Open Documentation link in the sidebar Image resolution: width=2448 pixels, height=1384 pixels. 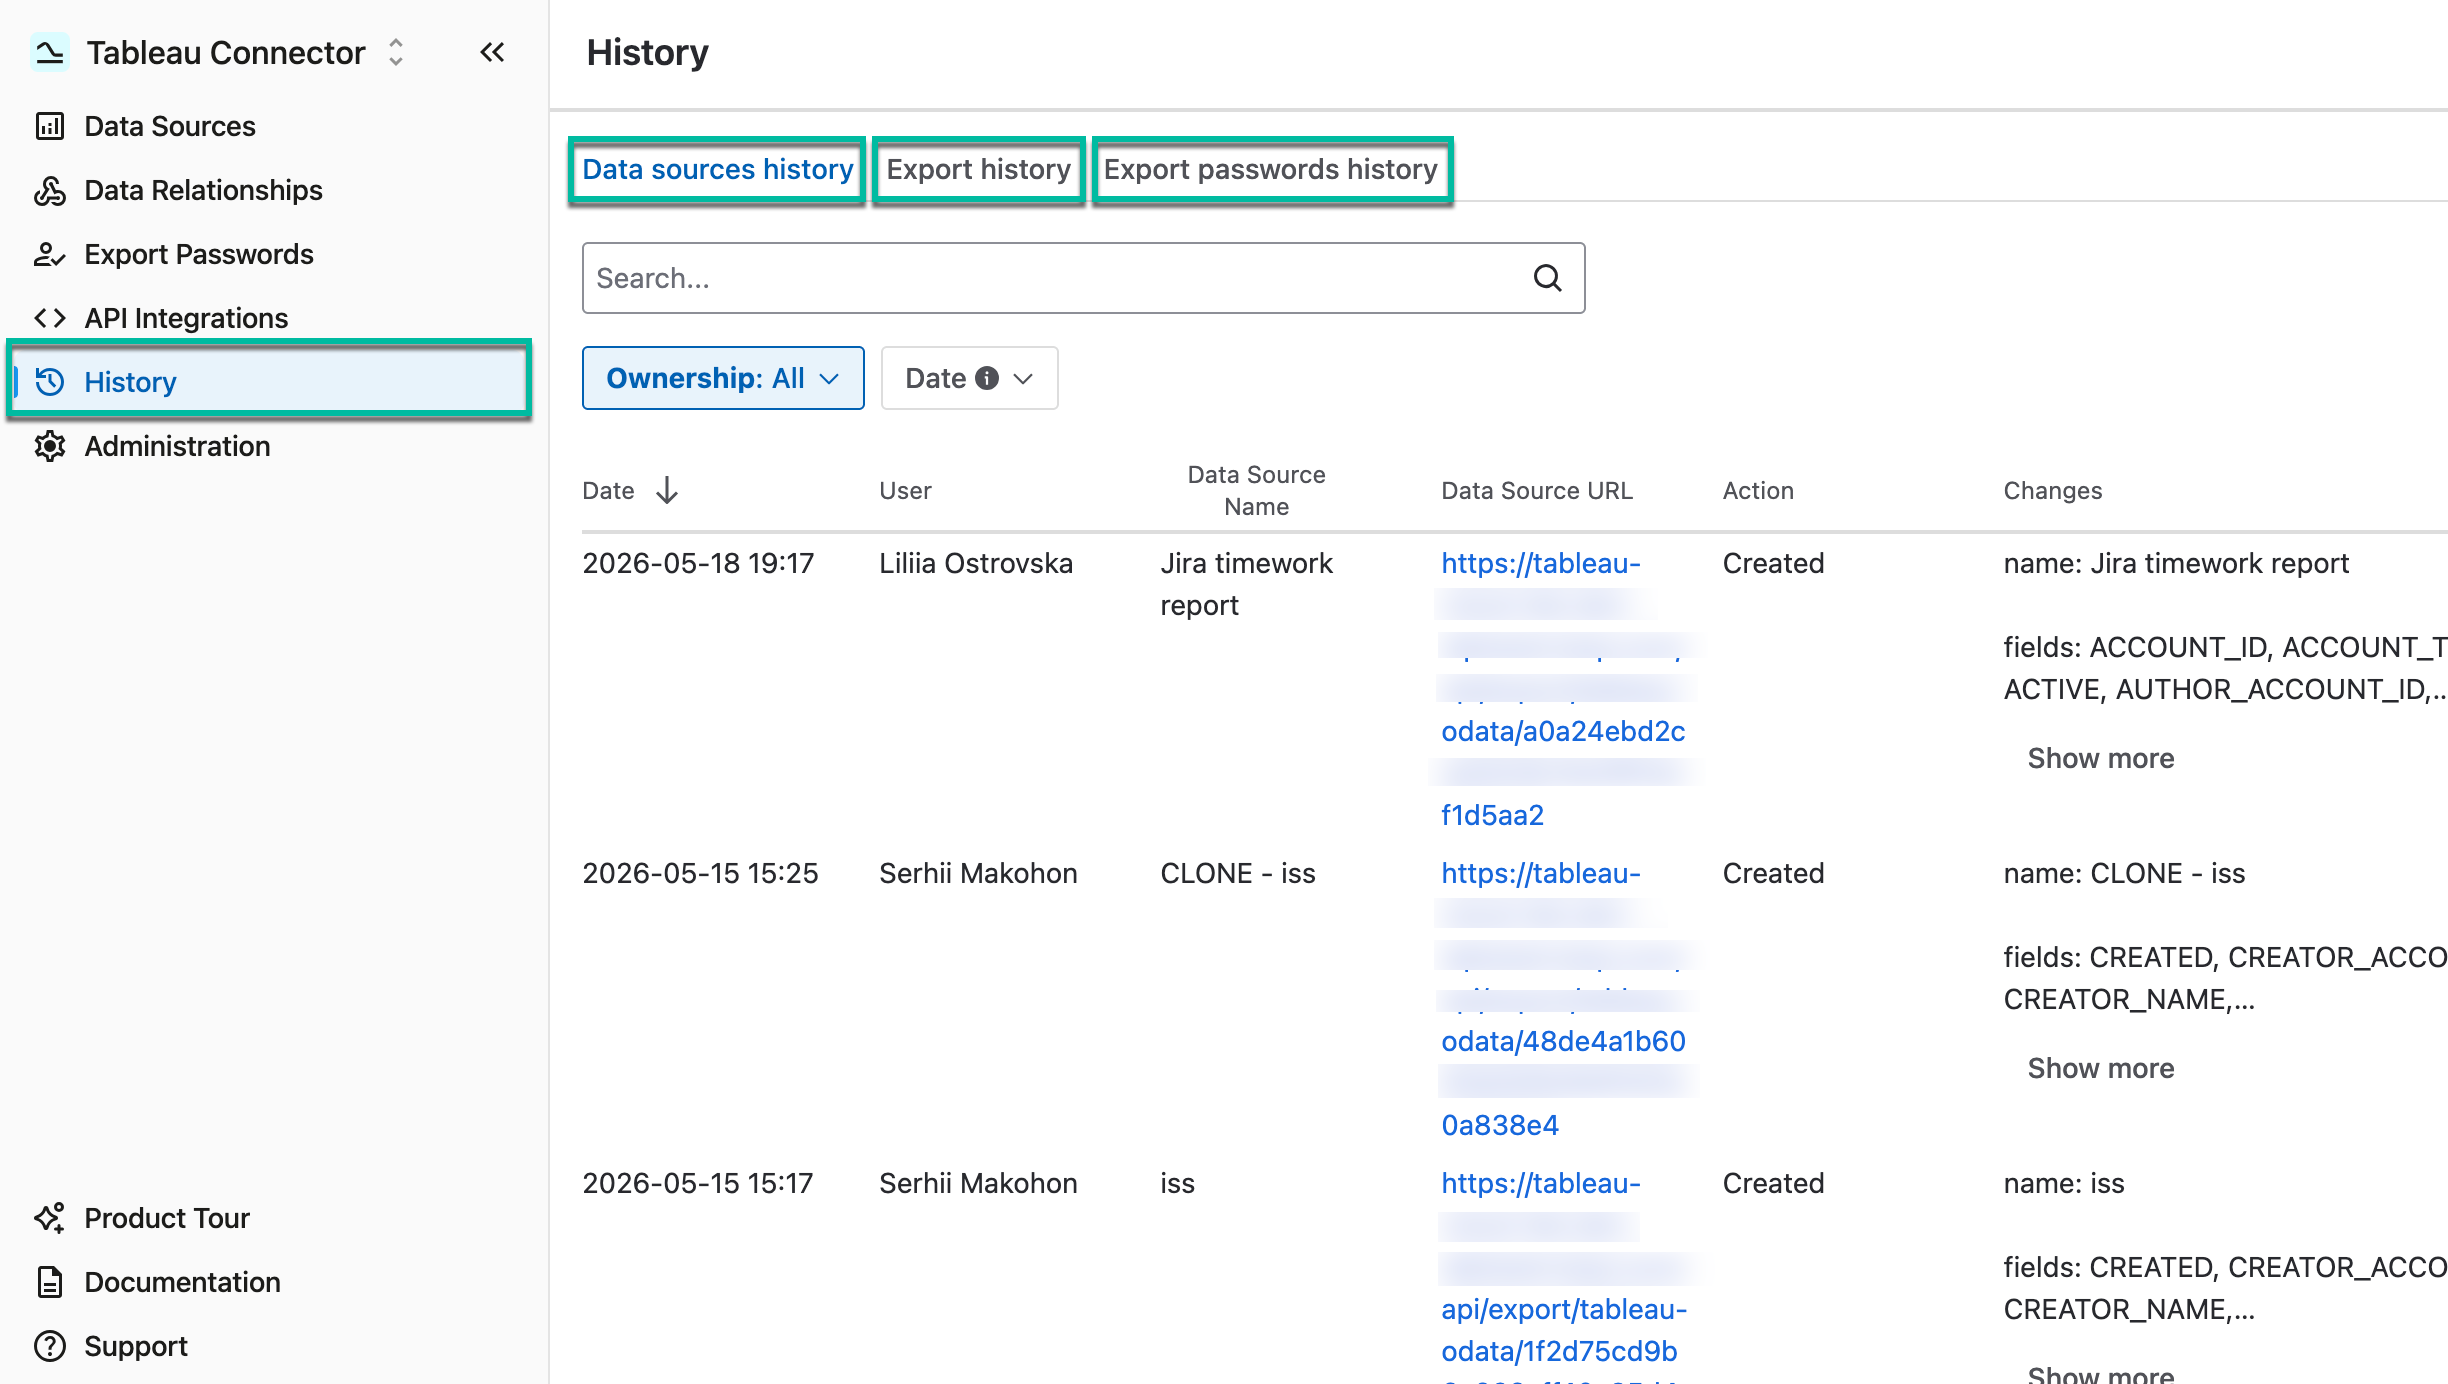tap(182, 1282)
